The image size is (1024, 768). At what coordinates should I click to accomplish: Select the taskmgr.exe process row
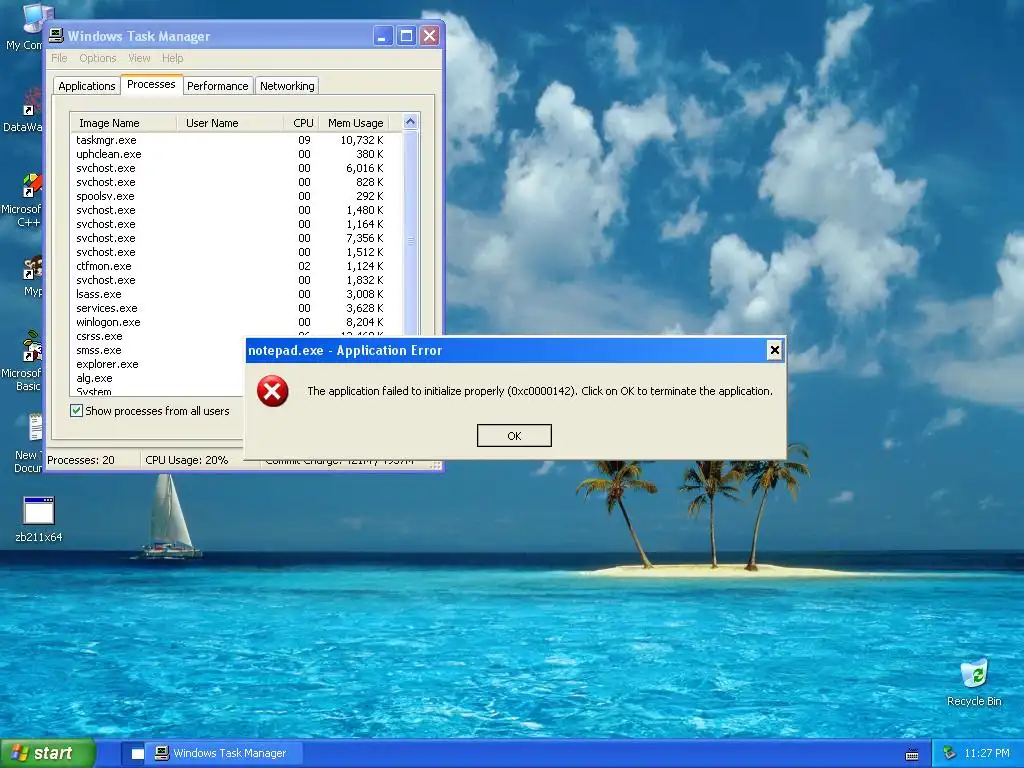tap(236, 140)
